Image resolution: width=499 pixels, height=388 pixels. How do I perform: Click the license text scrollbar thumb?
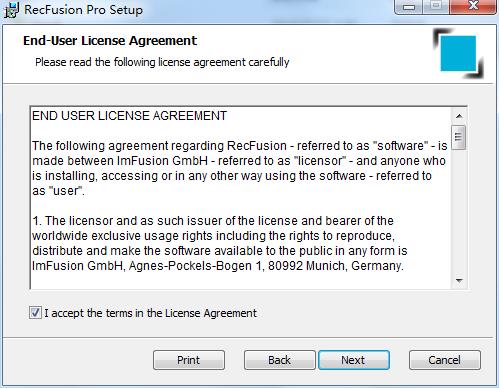(459, 137)
